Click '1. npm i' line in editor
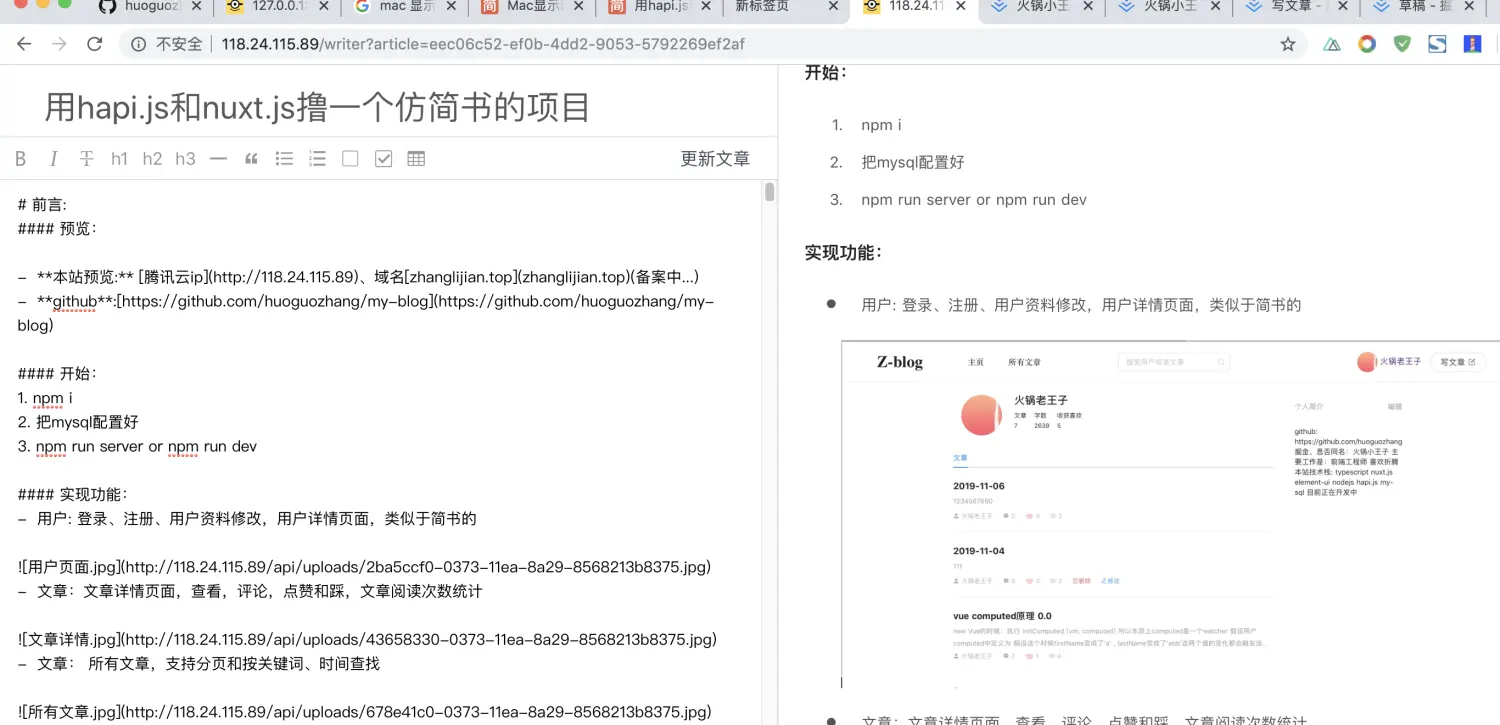This screenshot has height=725, width=1500. click(45, 397)
